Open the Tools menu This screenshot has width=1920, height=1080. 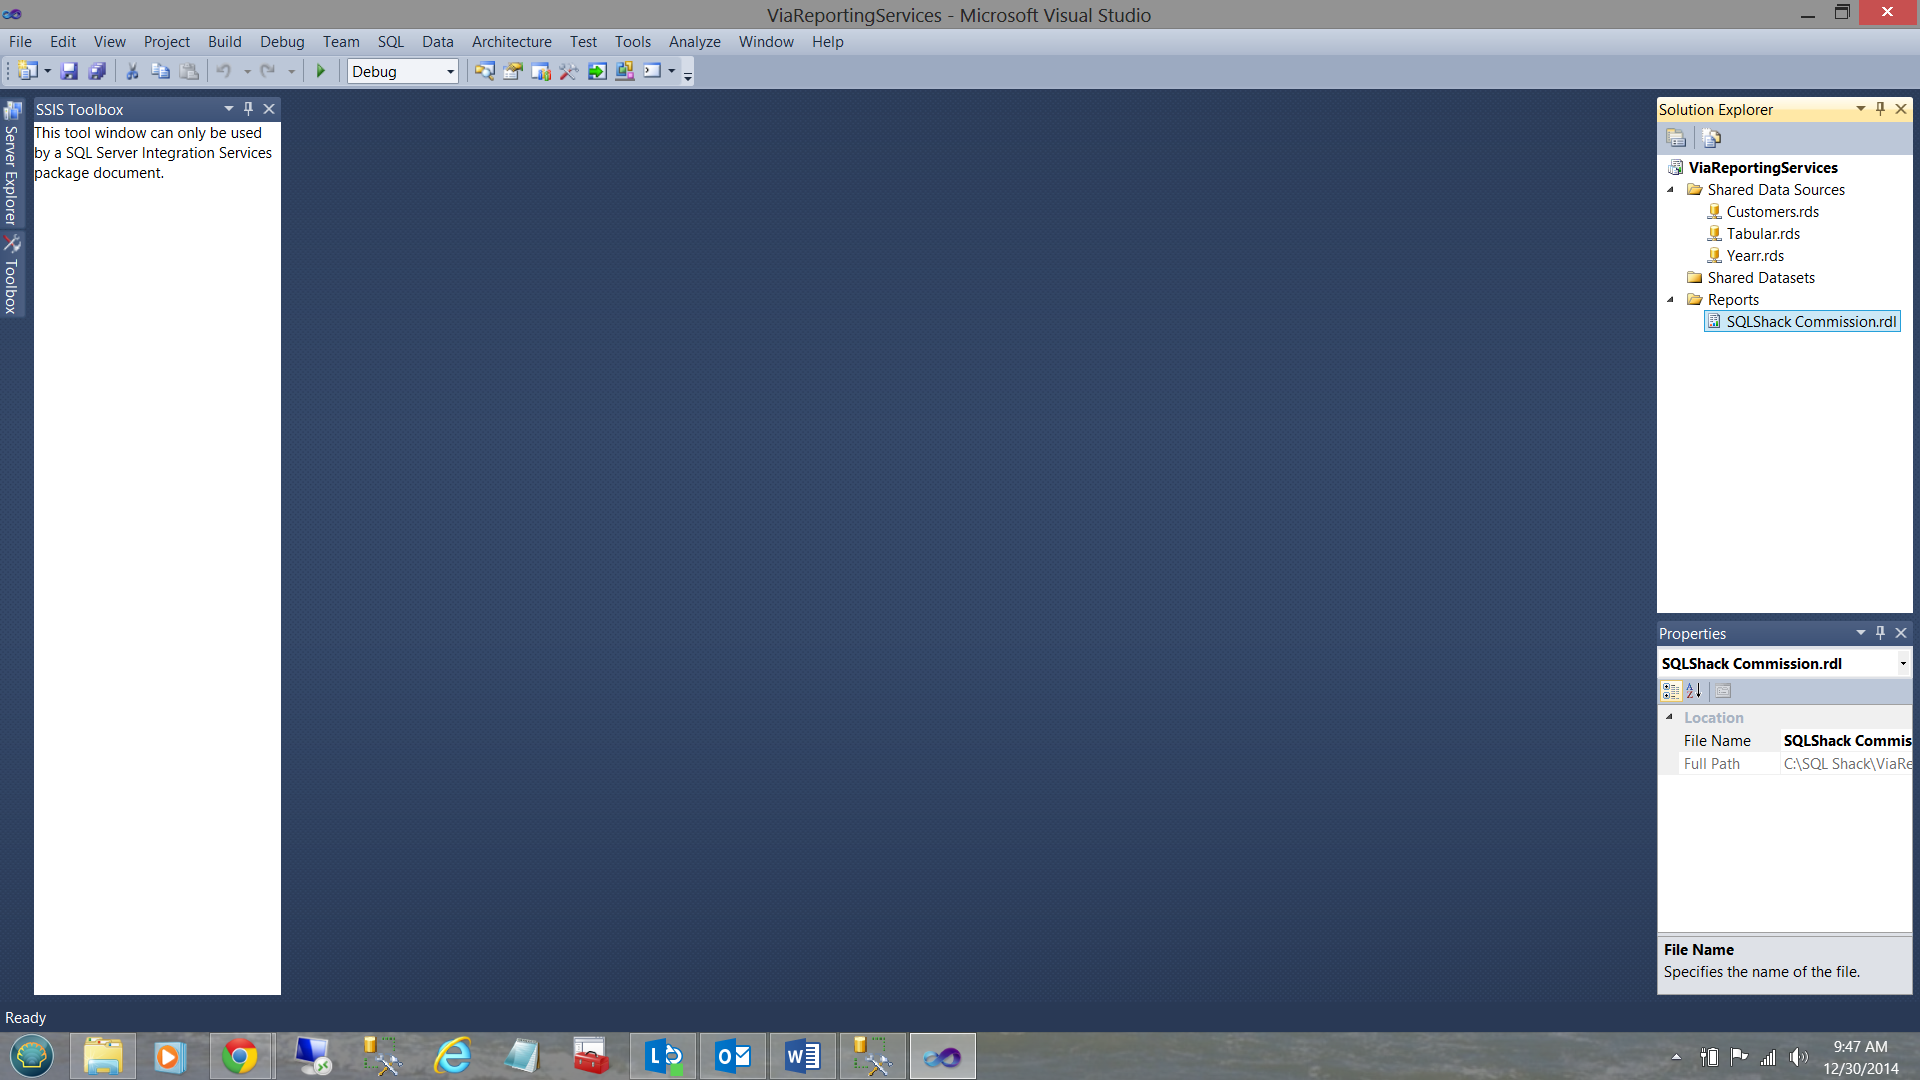(632, 42)
